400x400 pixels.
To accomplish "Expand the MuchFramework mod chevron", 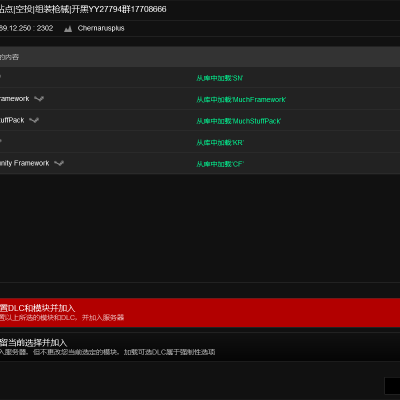I will pyautogui.click(x=39, y=99).
